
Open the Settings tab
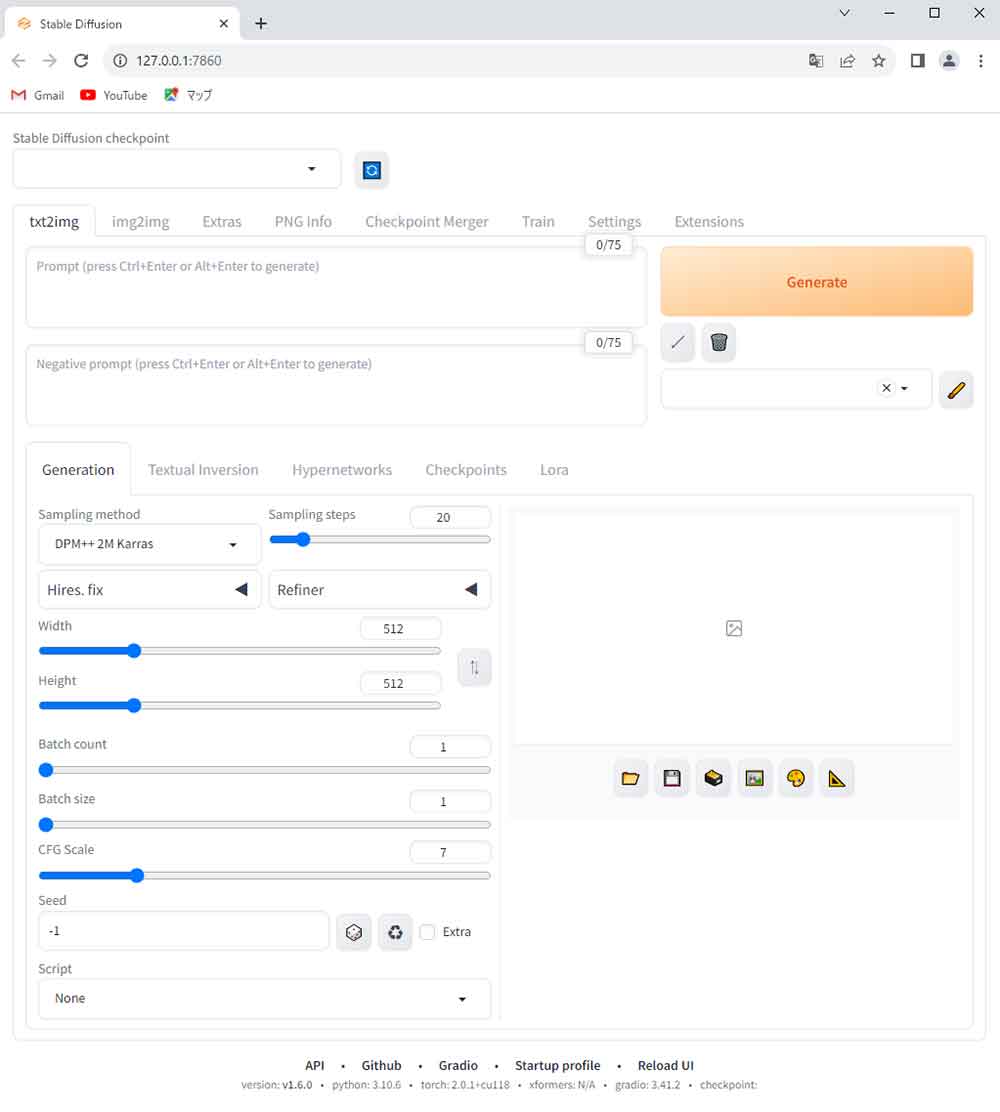coord(614,222)
